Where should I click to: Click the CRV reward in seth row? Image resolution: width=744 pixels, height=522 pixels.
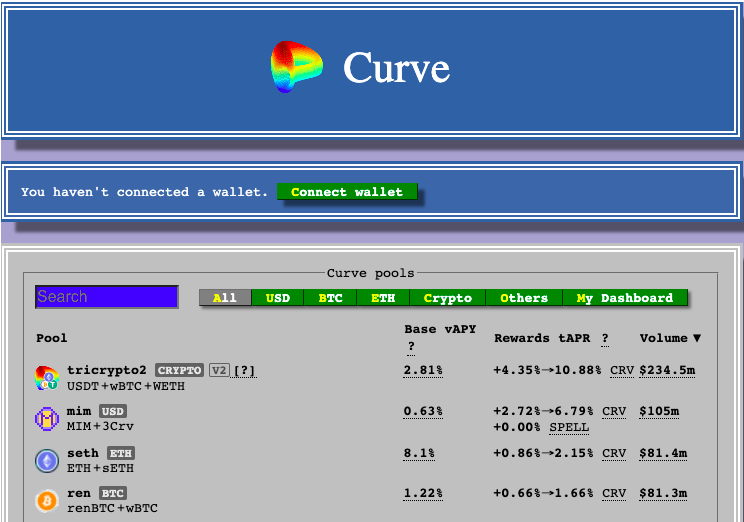tap(614, 453)
